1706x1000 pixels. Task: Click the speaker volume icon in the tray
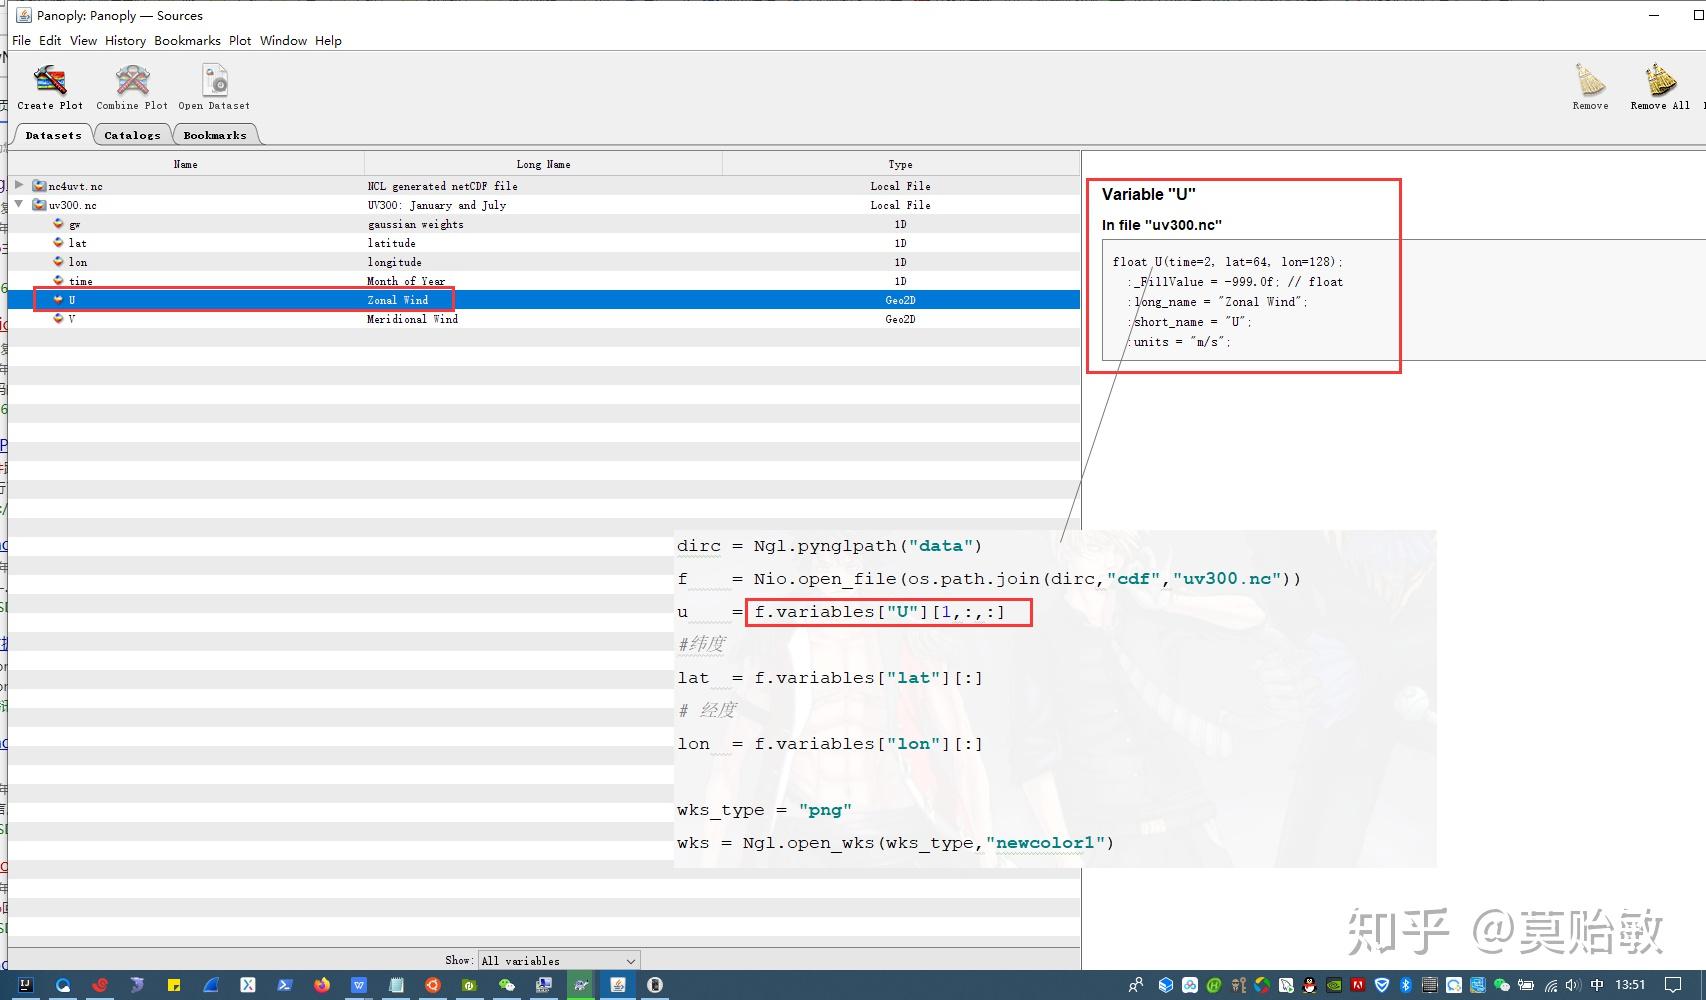click(1573, 986)
